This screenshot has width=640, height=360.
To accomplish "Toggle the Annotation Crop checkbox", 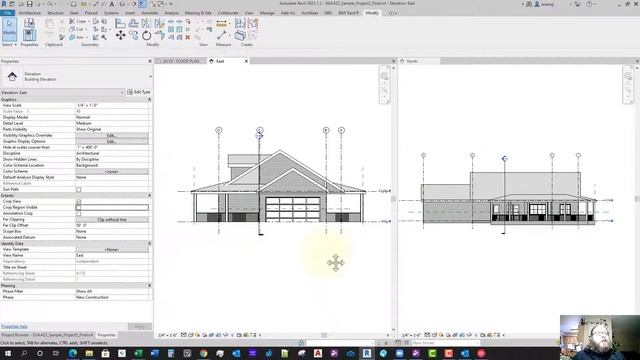I will tap(79, 213).
